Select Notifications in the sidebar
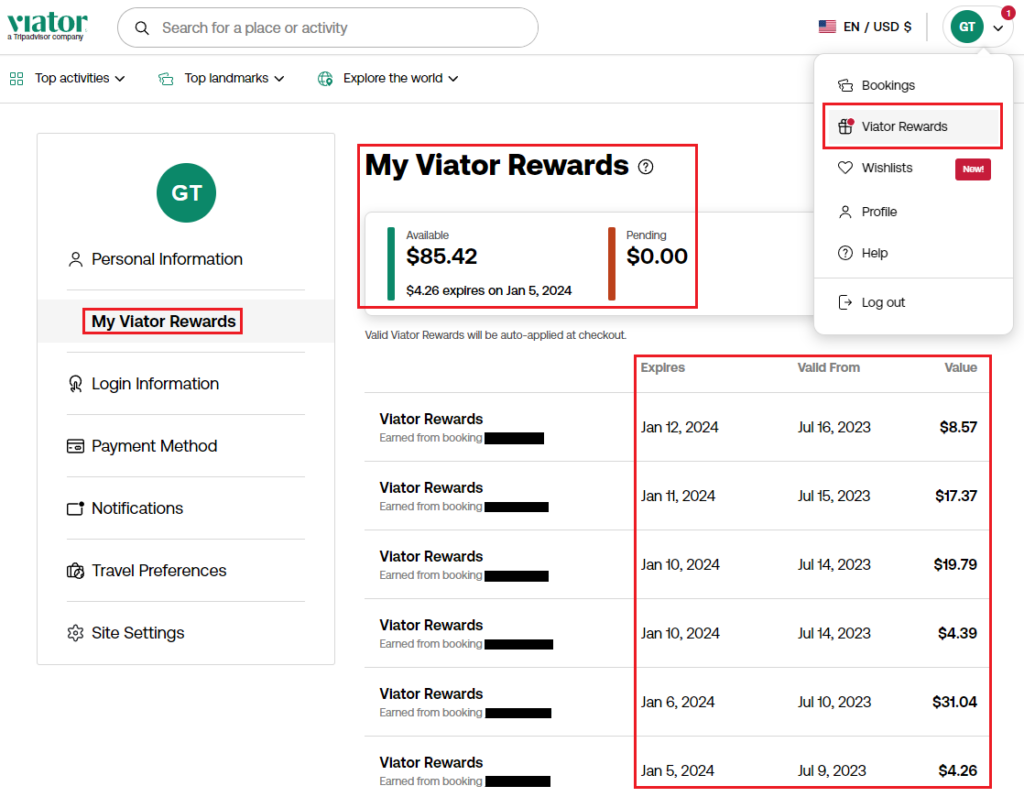The width and height of the screenshot is (1024, 797). tap(135, 508)
